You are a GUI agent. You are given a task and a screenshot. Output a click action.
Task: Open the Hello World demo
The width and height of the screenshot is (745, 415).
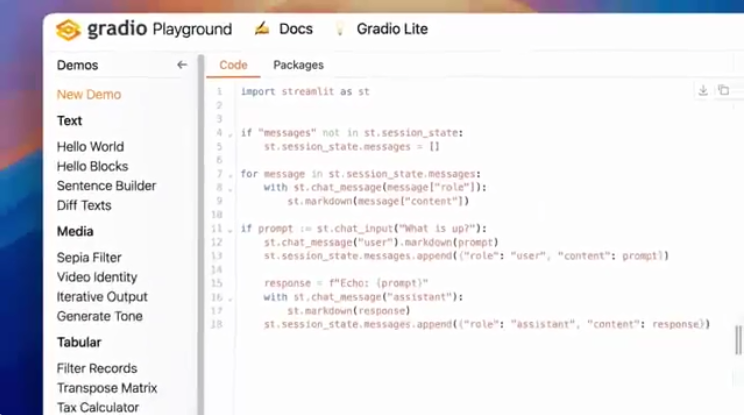90,146
